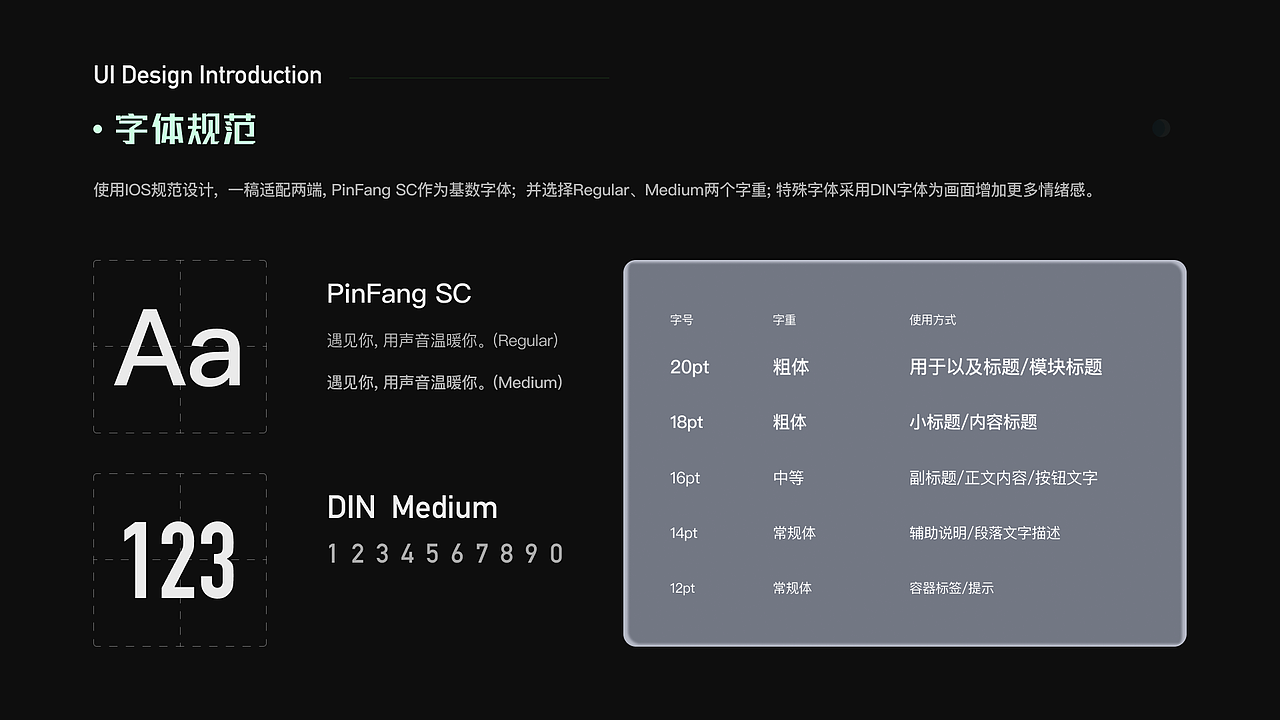Screen dimensions: 1280x720
Task: Click the "1 2 3 4 5 6 7 8 9 0" digit sample
Action: click(x=446, y=552)
